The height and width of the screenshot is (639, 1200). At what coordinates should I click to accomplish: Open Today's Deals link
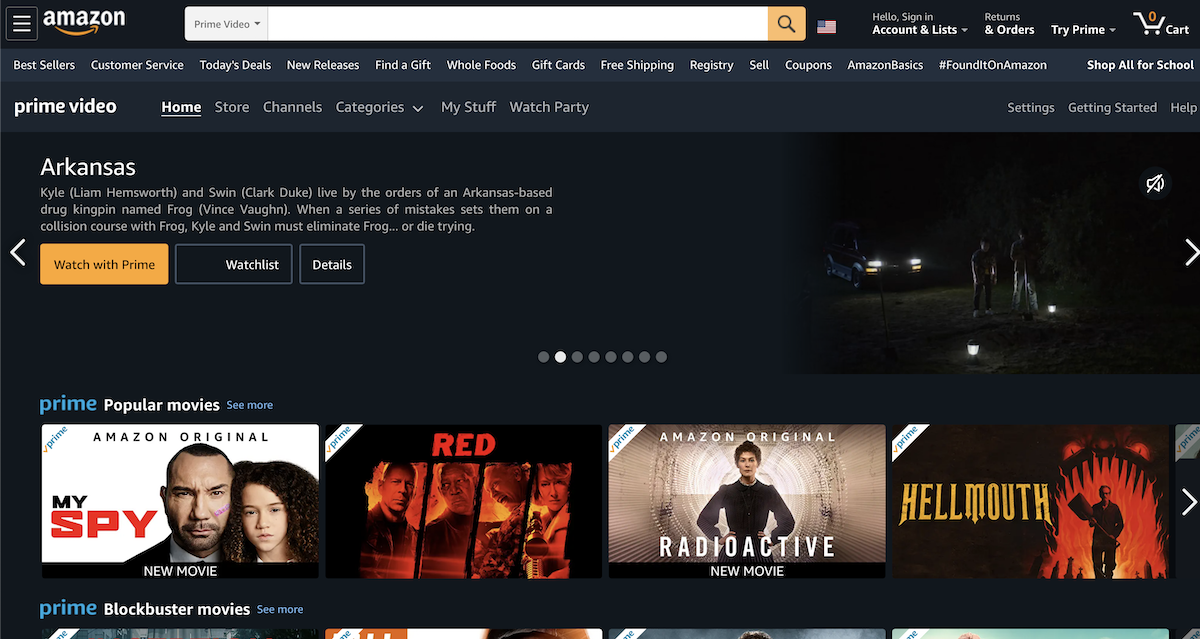pos(235,65)
